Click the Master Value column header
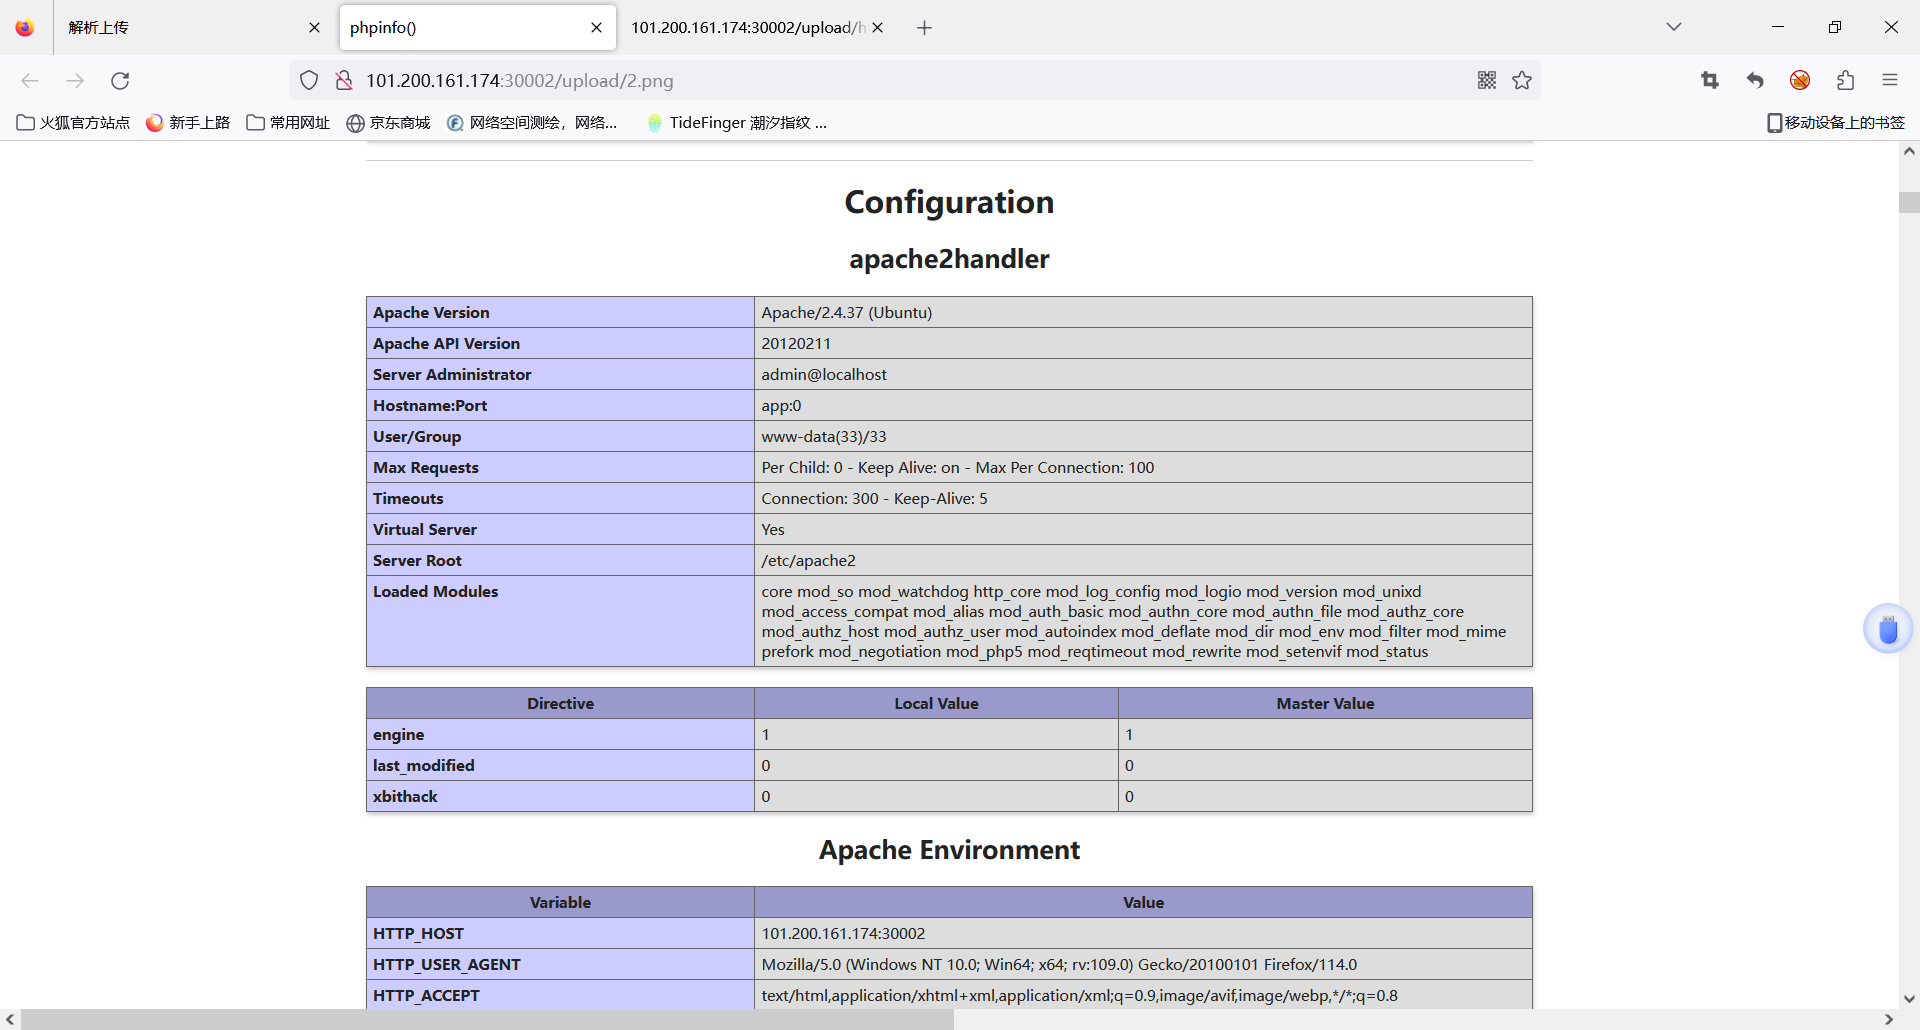Image resolution: width=1920 pixels, height=1030 pixels. click(x=1325, y=703)
